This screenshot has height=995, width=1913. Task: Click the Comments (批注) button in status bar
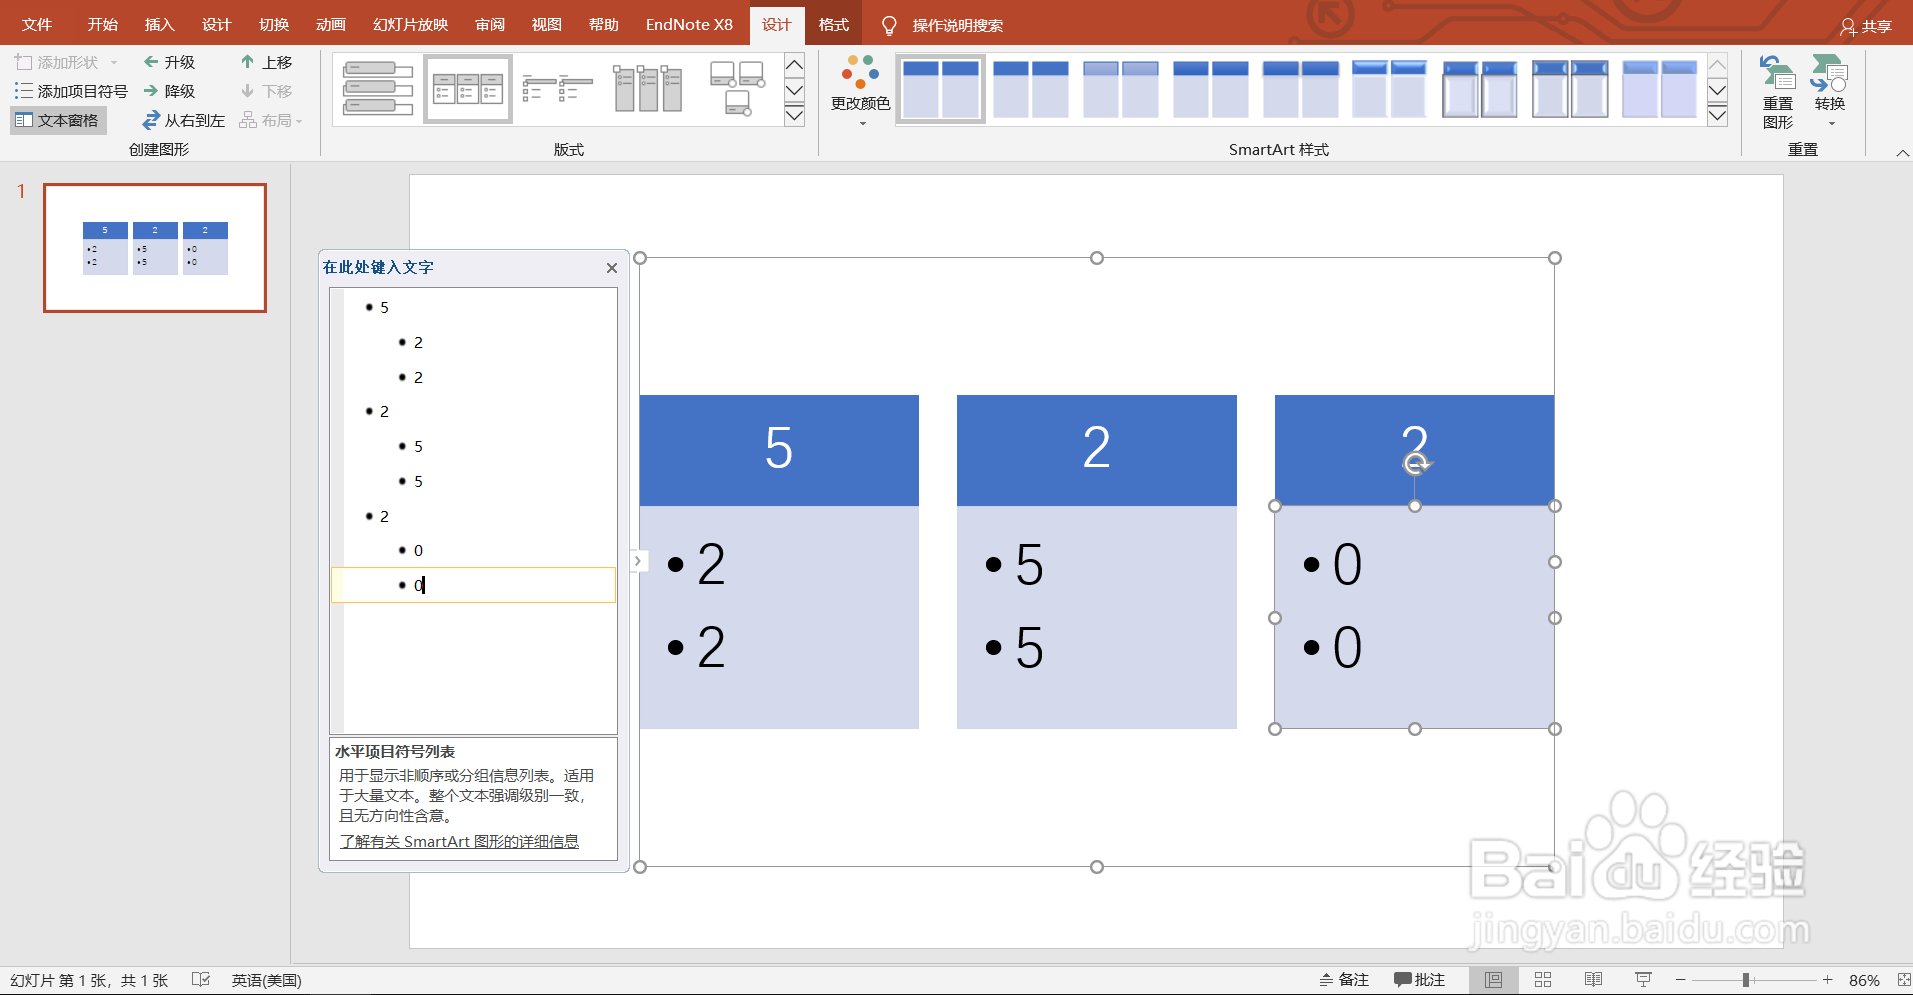tap(1420, 980)
